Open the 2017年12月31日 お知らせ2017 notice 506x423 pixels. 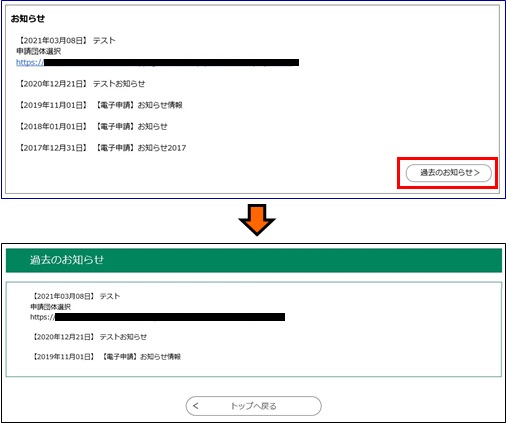point(101,148)
